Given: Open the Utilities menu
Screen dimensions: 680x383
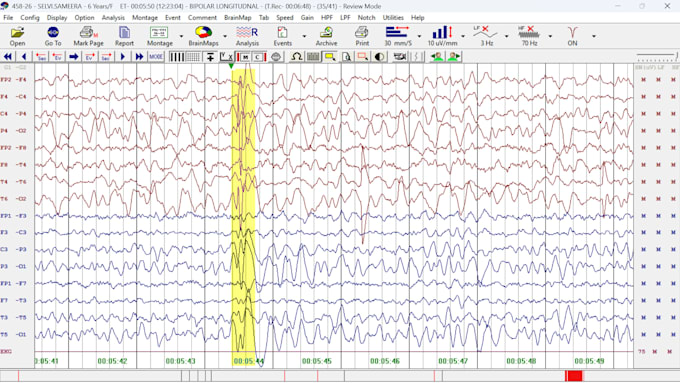Looking at the screenshot, I should 393,18.
